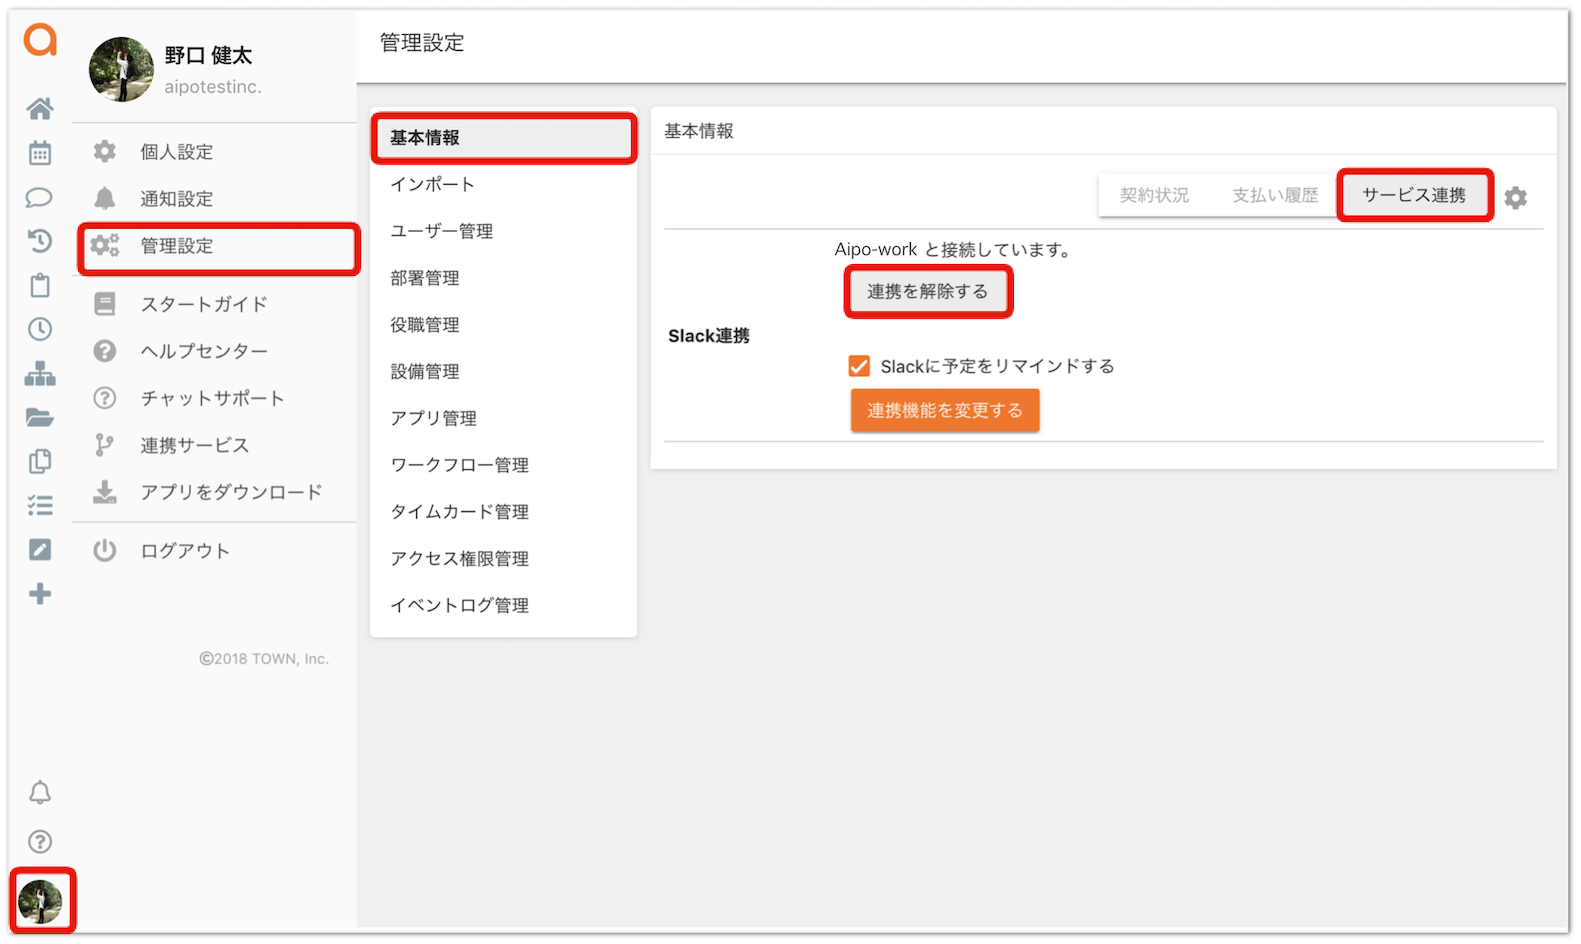Click アプリをダウンロード label in the menu
Screen dimensions: 1581x944
click(x=231, y=492)
